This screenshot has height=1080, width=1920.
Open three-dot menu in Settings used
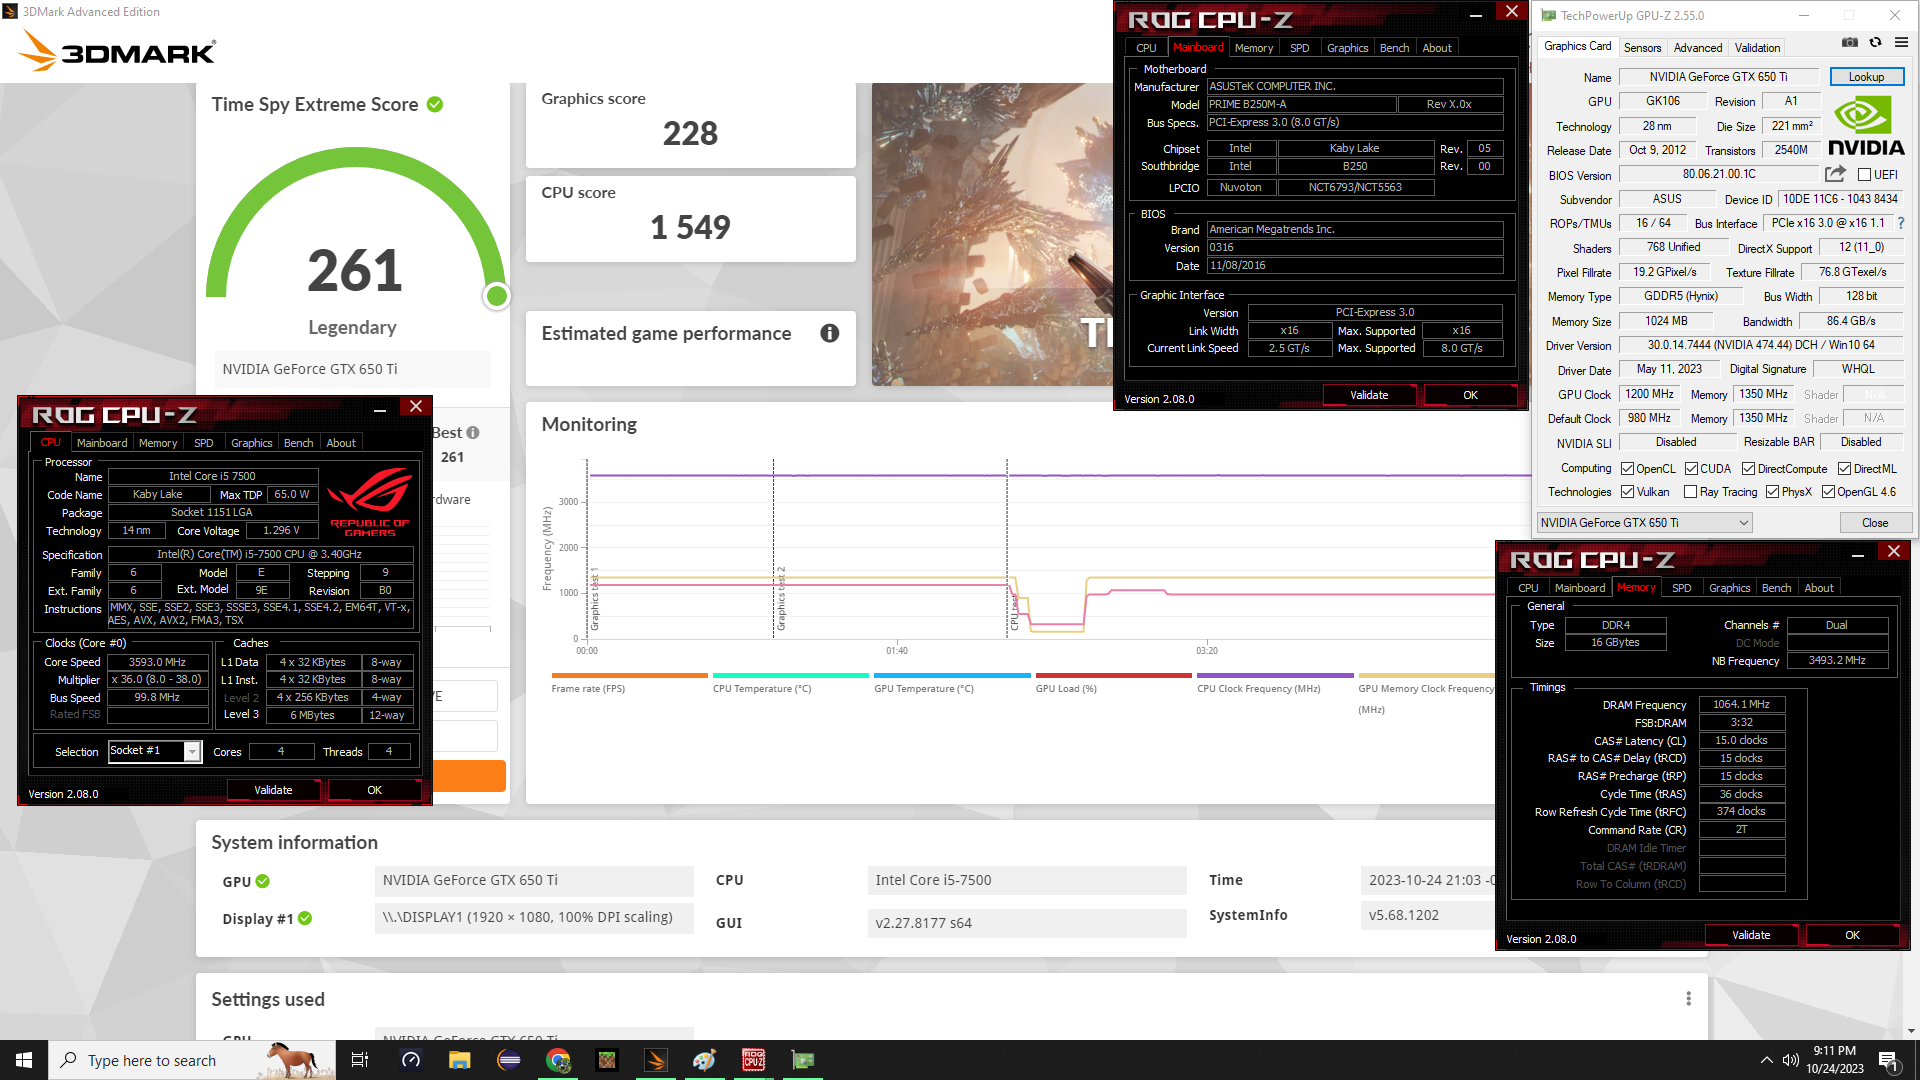(x=1689, y=999)
